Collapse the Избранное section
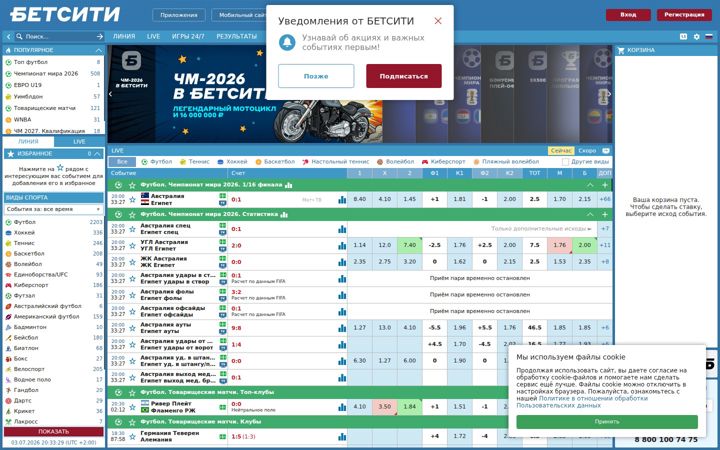Screen dimensions: 720x450 pyautogui.click(x=97, y=154)
